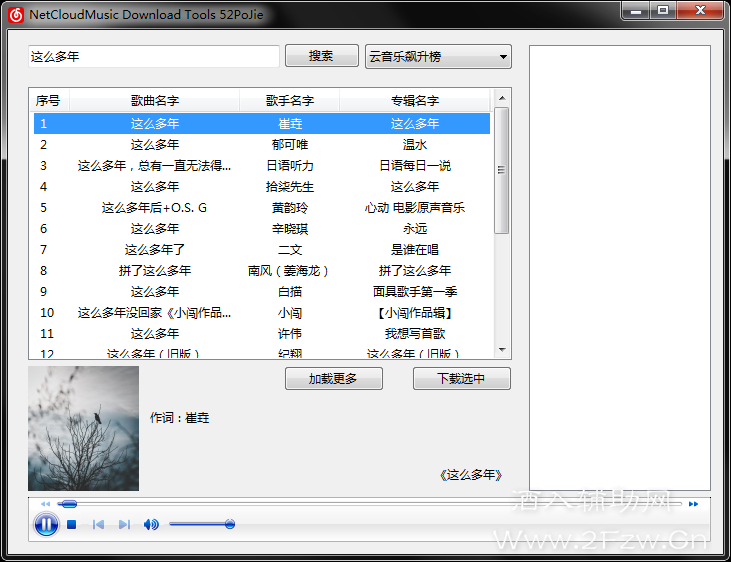Select song 这么多年后+O.S. G

click(x=154, y=208)
